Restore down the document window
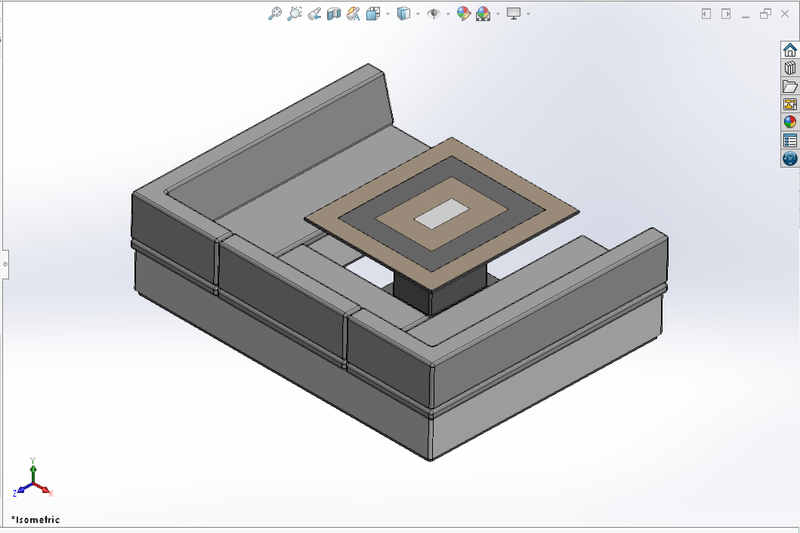This screenshot has width=800, height=533. pos(765,14)
